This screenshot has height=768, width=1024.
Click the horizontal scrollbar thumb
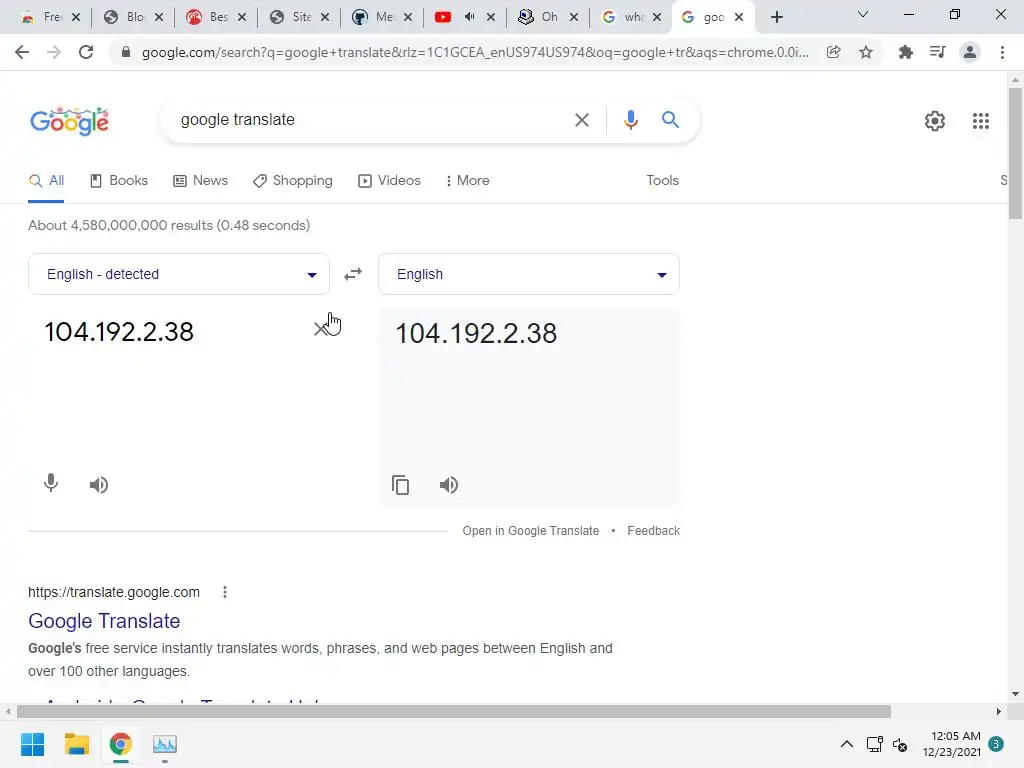[454, 711]
